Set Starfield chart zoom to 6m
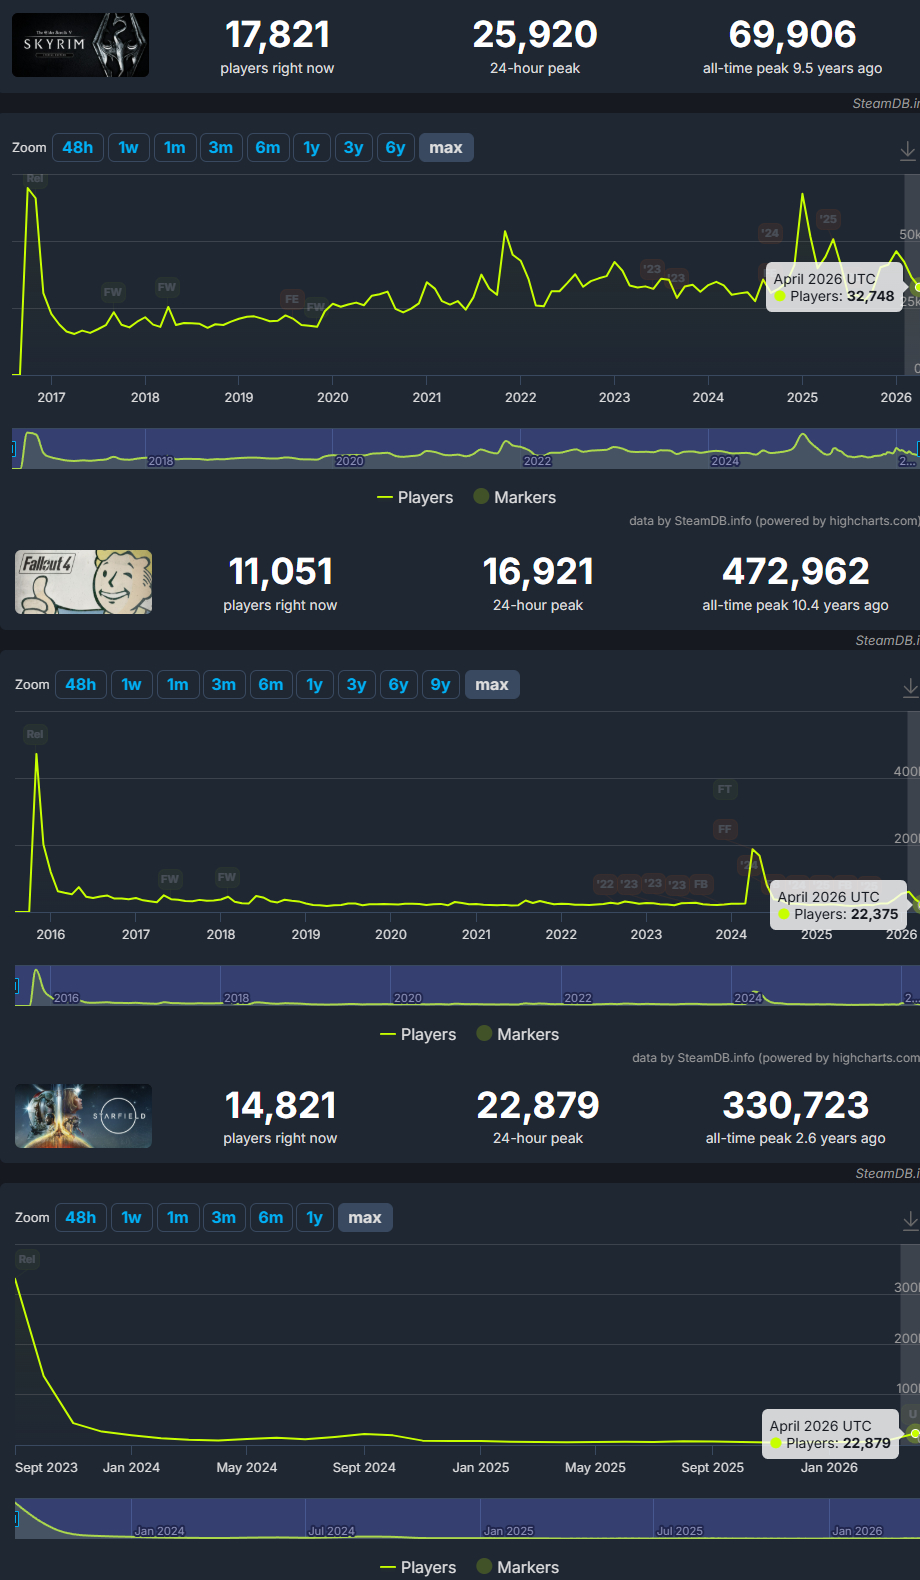920x1580 pixels. [271, 1218]
